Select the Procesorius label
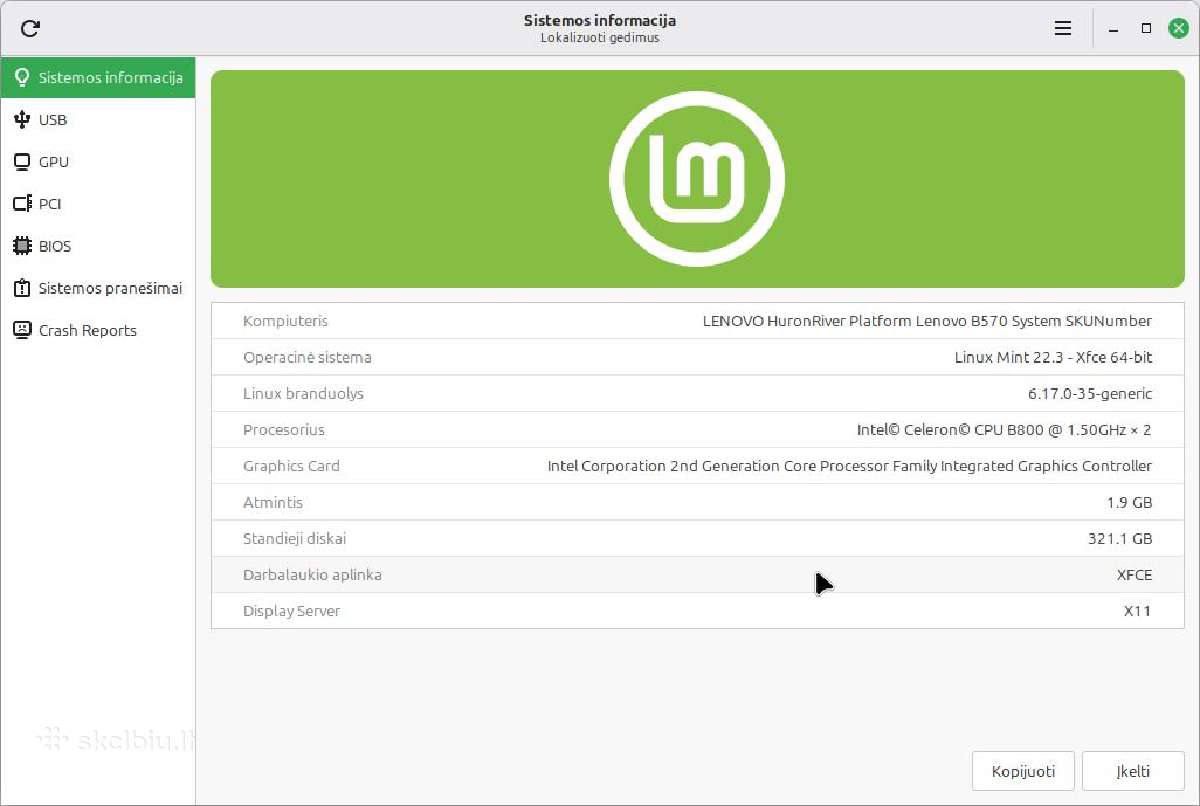This screenshot has height=806, width=1200. (x=283, y=430)
